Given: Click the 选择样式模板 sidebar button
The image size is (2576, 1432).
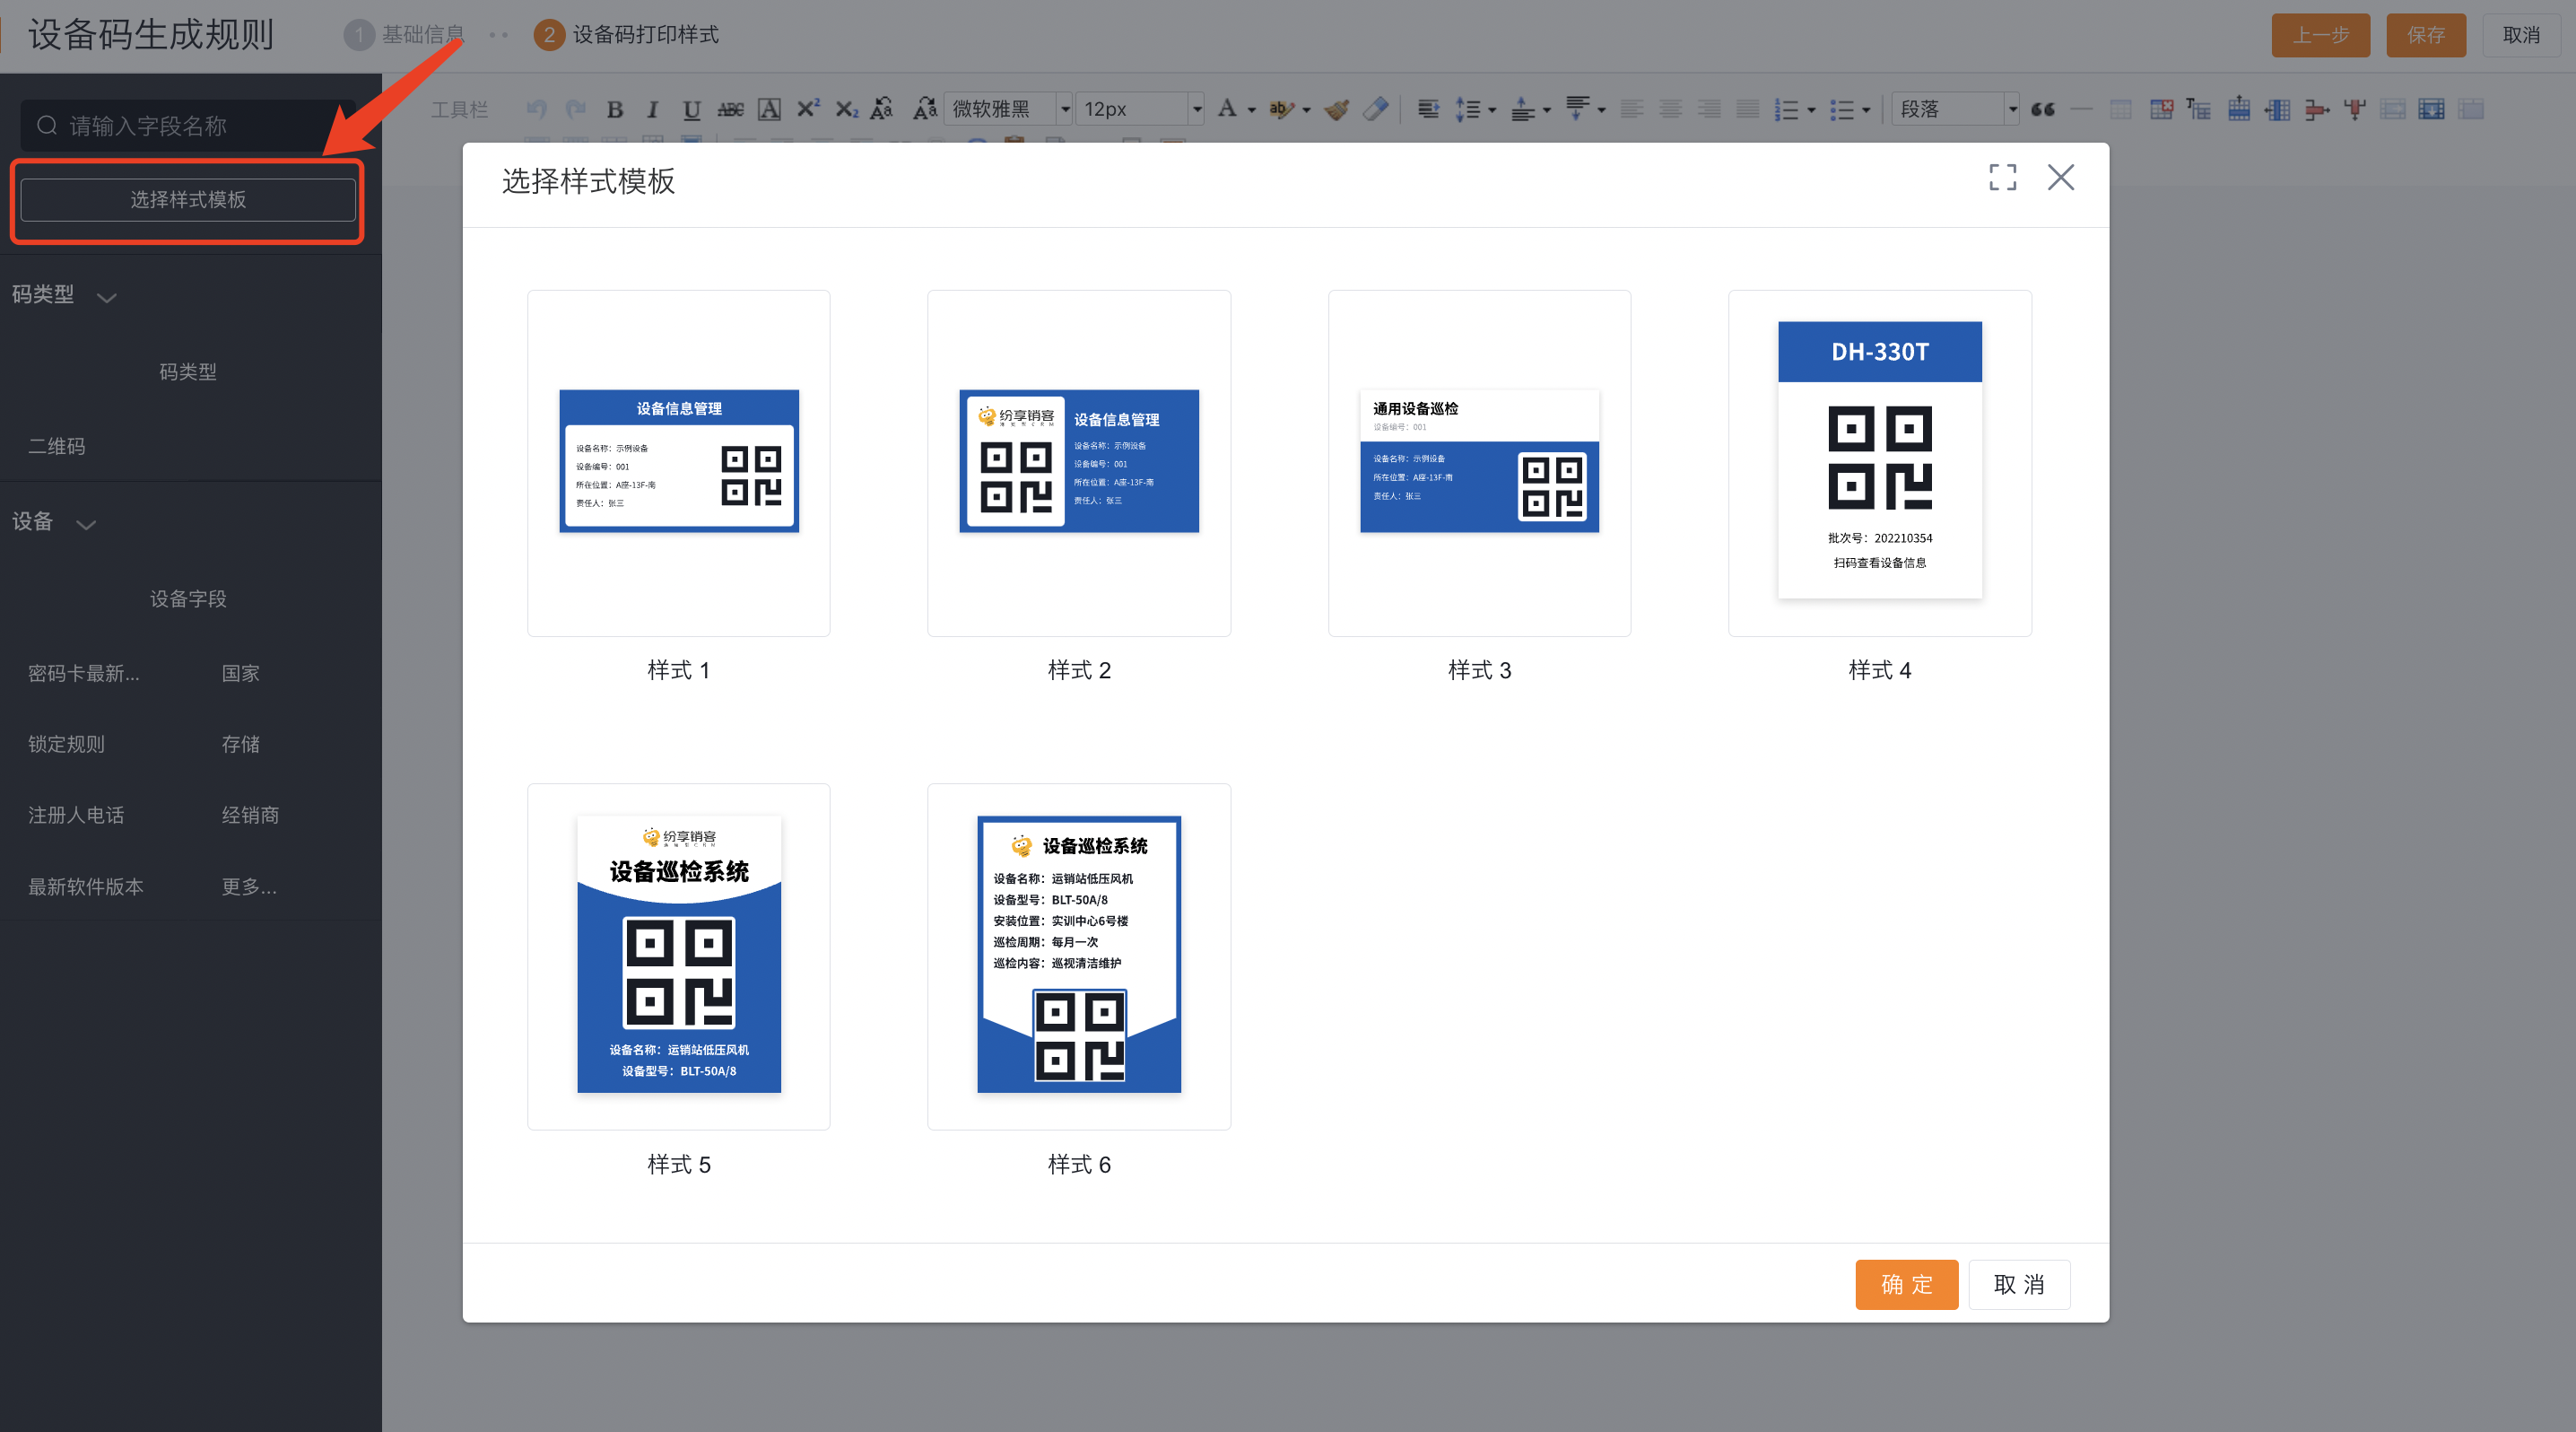Looking at the screenshot, I should (x=188, y=200).
